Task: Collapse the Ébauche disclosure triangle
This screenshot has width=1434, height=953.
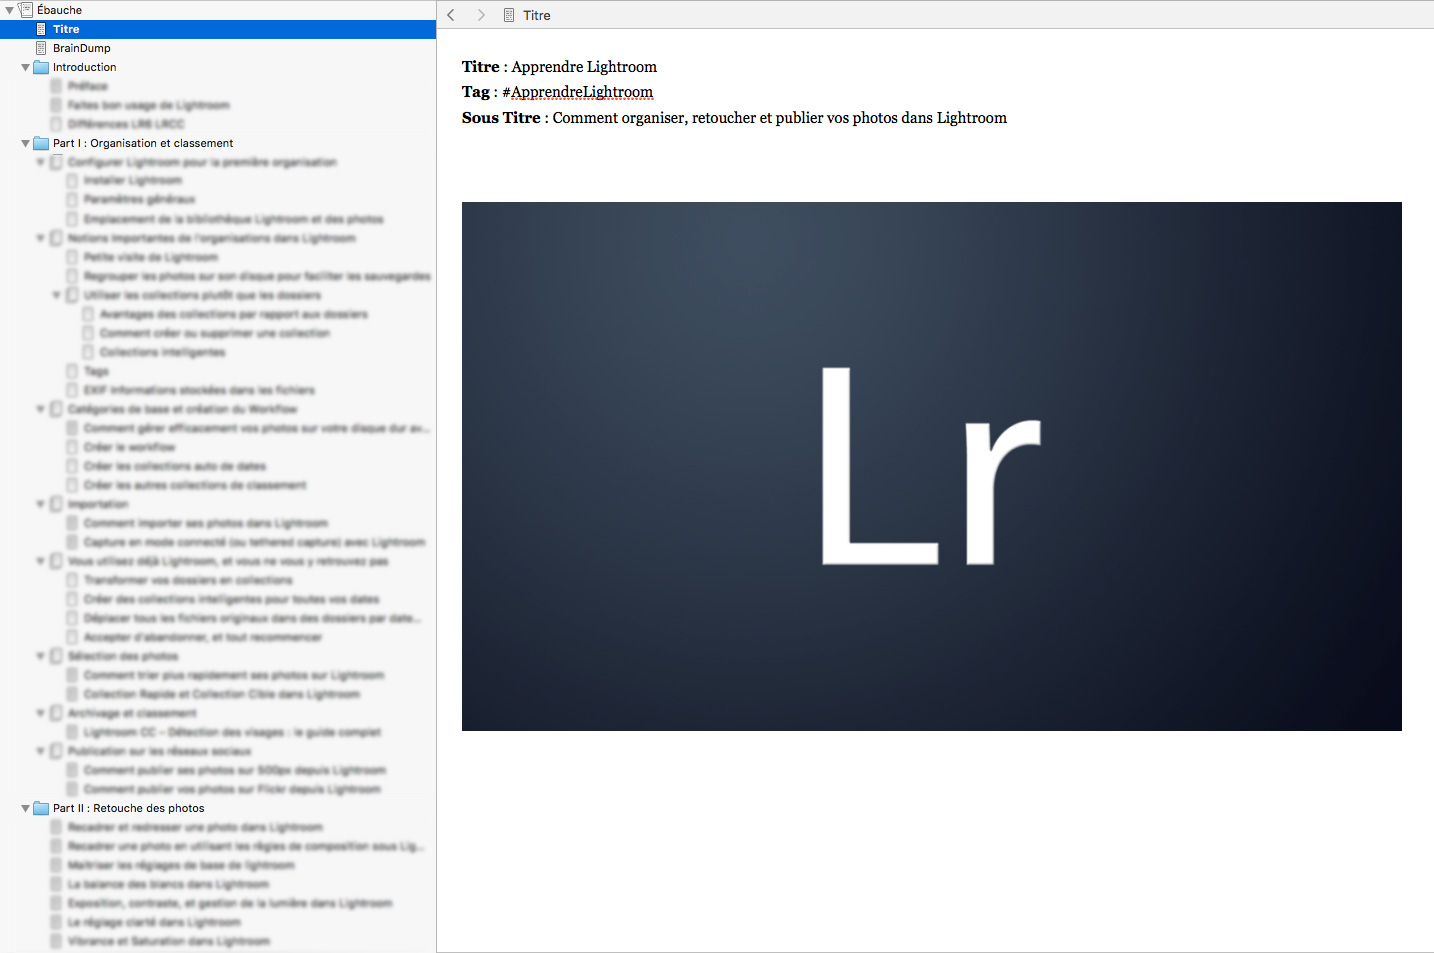Action: (9, 9)
